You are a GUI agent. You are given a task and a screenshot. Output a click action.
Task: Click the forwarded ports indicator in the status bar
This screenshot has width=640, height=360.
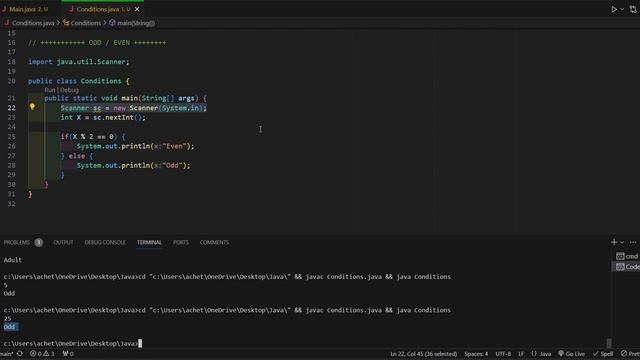point(68,354)
